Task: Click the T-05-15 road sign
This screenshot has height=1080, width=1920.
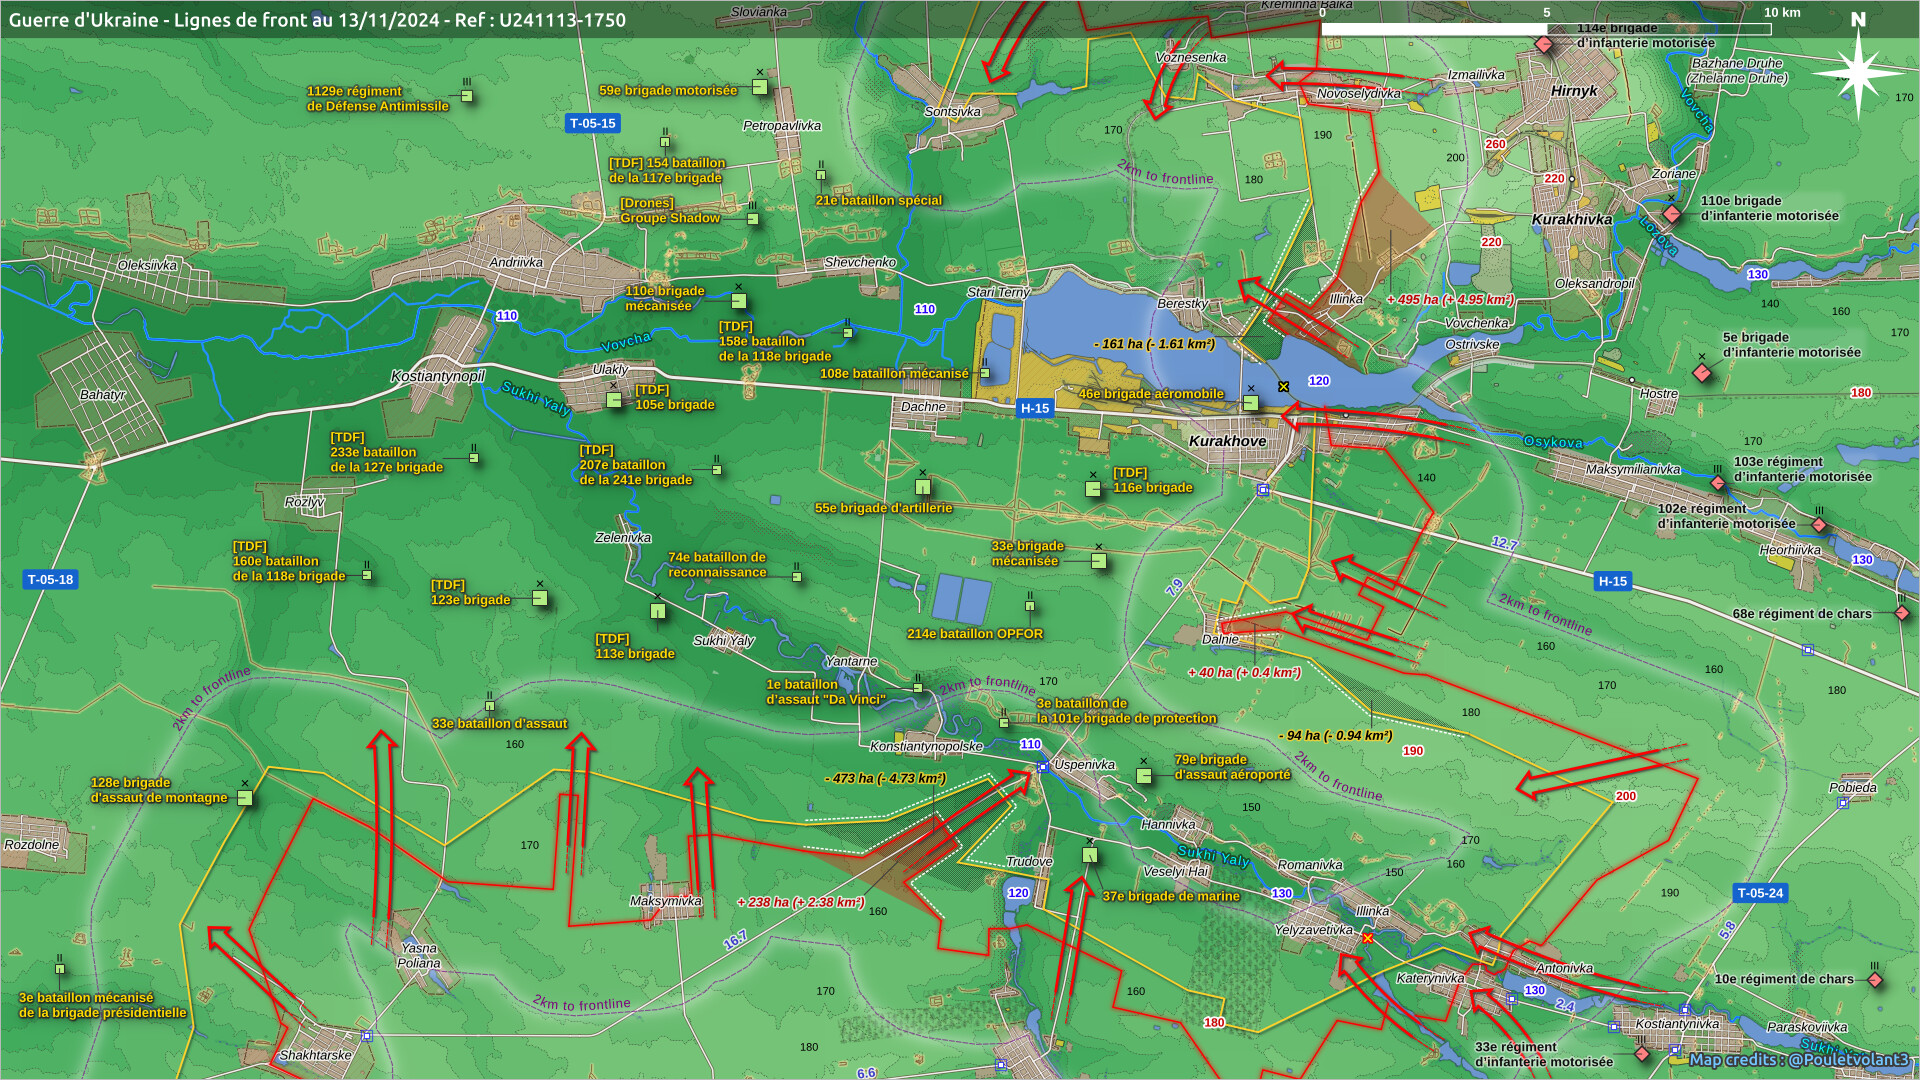Action: 593,123
